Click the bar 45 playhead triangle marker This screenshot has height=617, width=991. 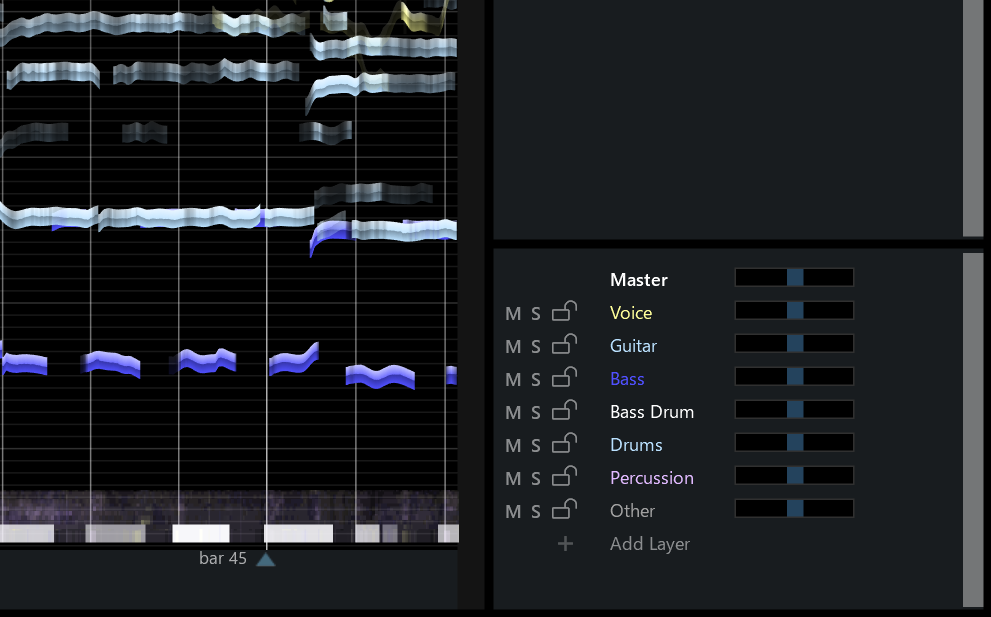[x=265, y=559]
